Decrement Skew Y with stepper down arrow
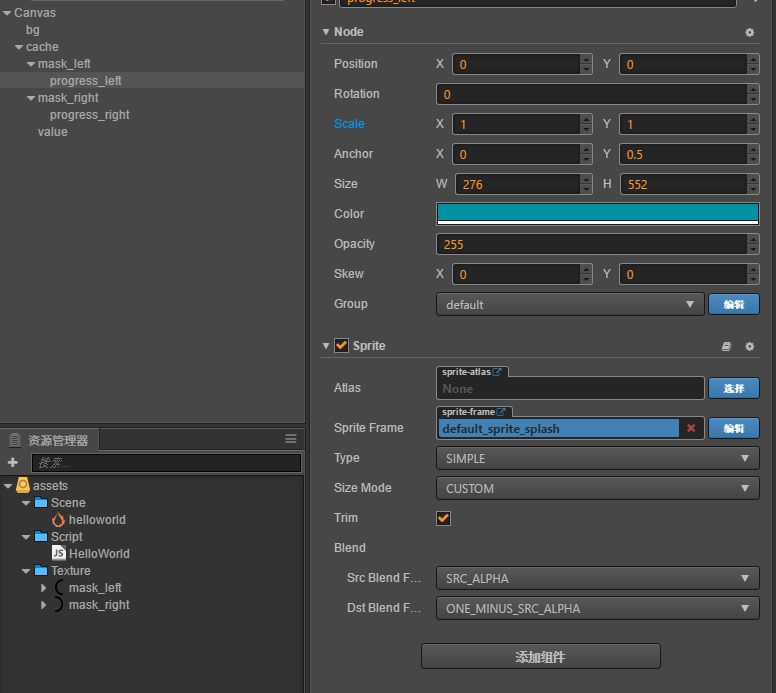 point(753,279)
